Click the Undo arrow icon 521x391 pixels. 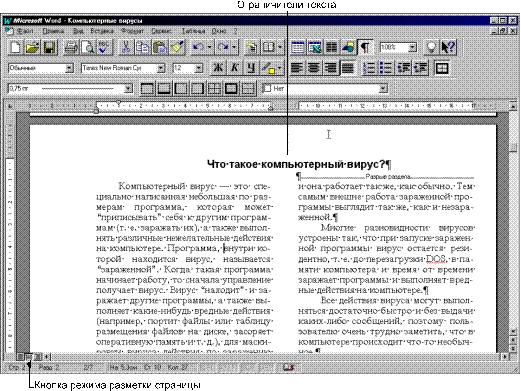pos(198,47)
